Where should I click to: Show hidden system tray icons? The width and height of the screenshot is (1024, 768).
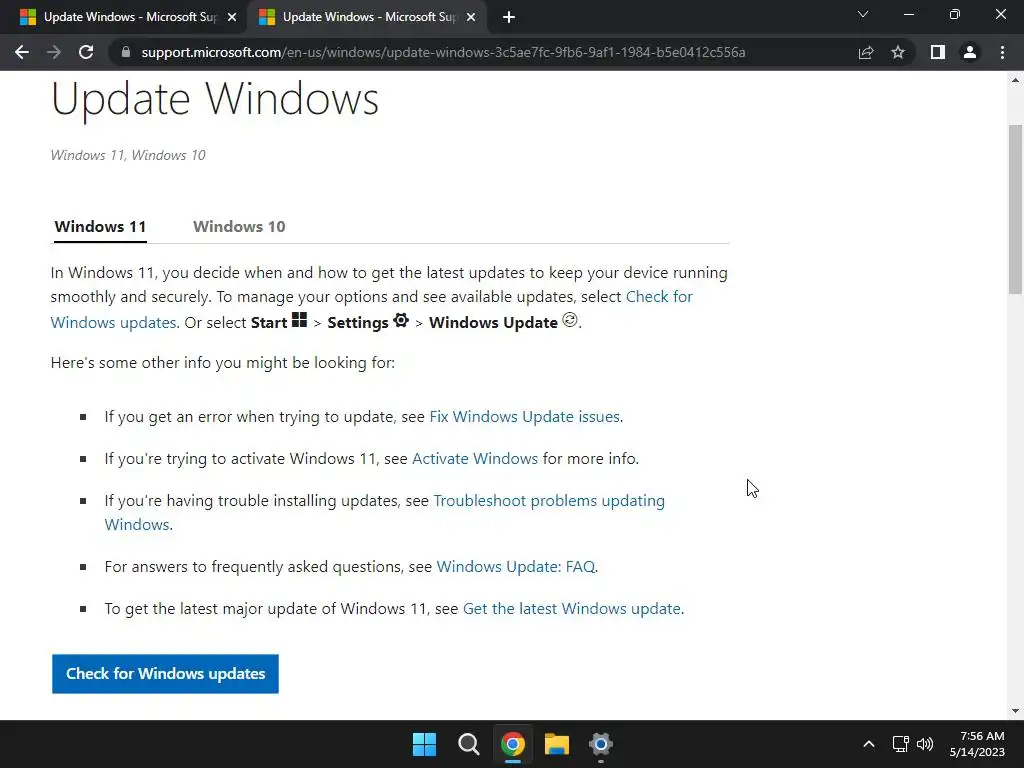pos(869,744)
